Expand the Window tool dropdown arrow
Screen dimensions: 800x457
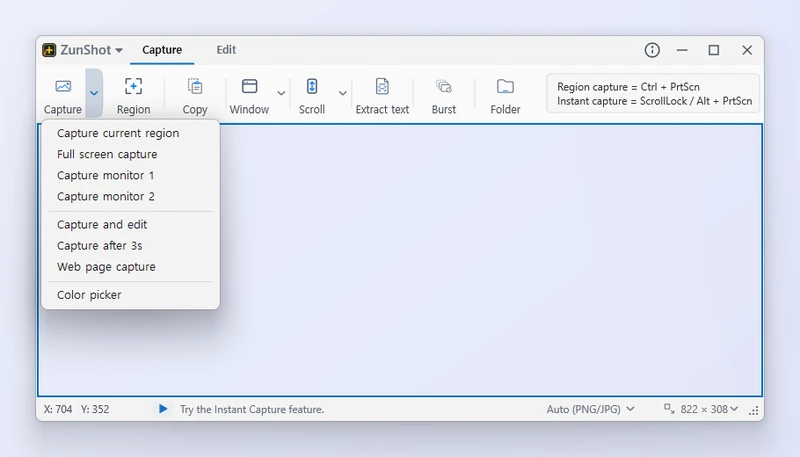coord(281,93)
